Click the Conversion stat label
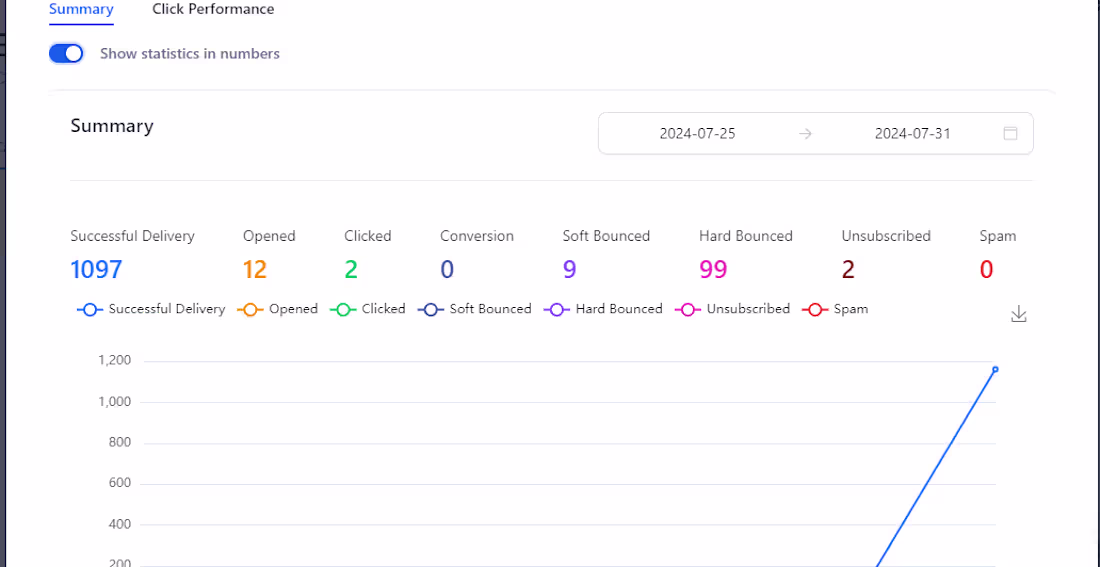 [477, 236]
